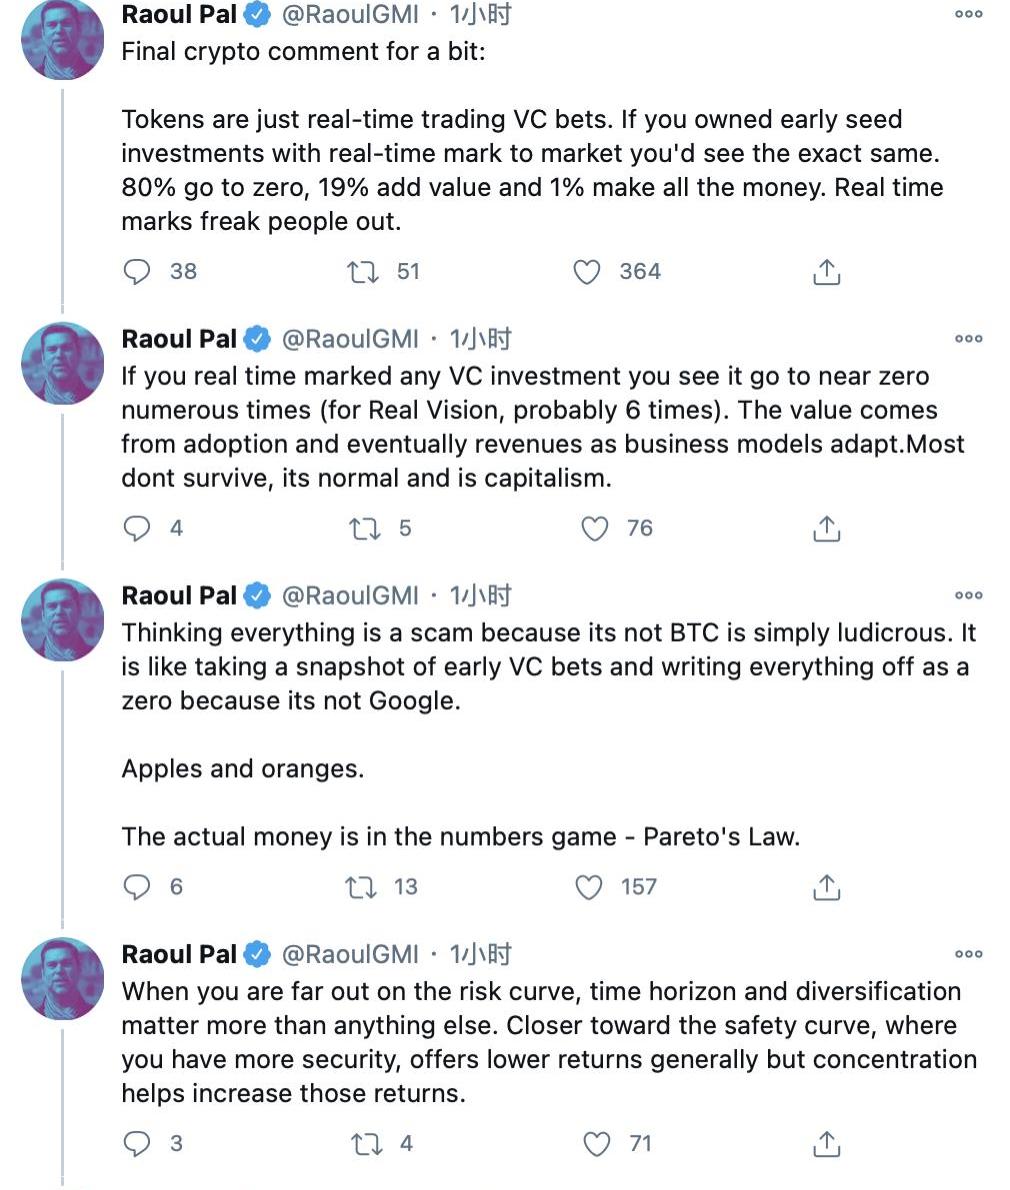Reply to the 'Final crypto comment' tweet
1010x1190 pixels.
[136, 272]
